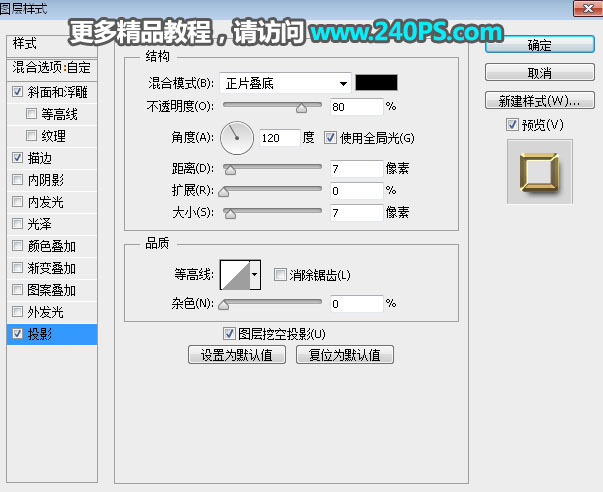This screenshot has height=492, width=603.
Task: Select 投影 in the styles list
Action: [54, 334]
